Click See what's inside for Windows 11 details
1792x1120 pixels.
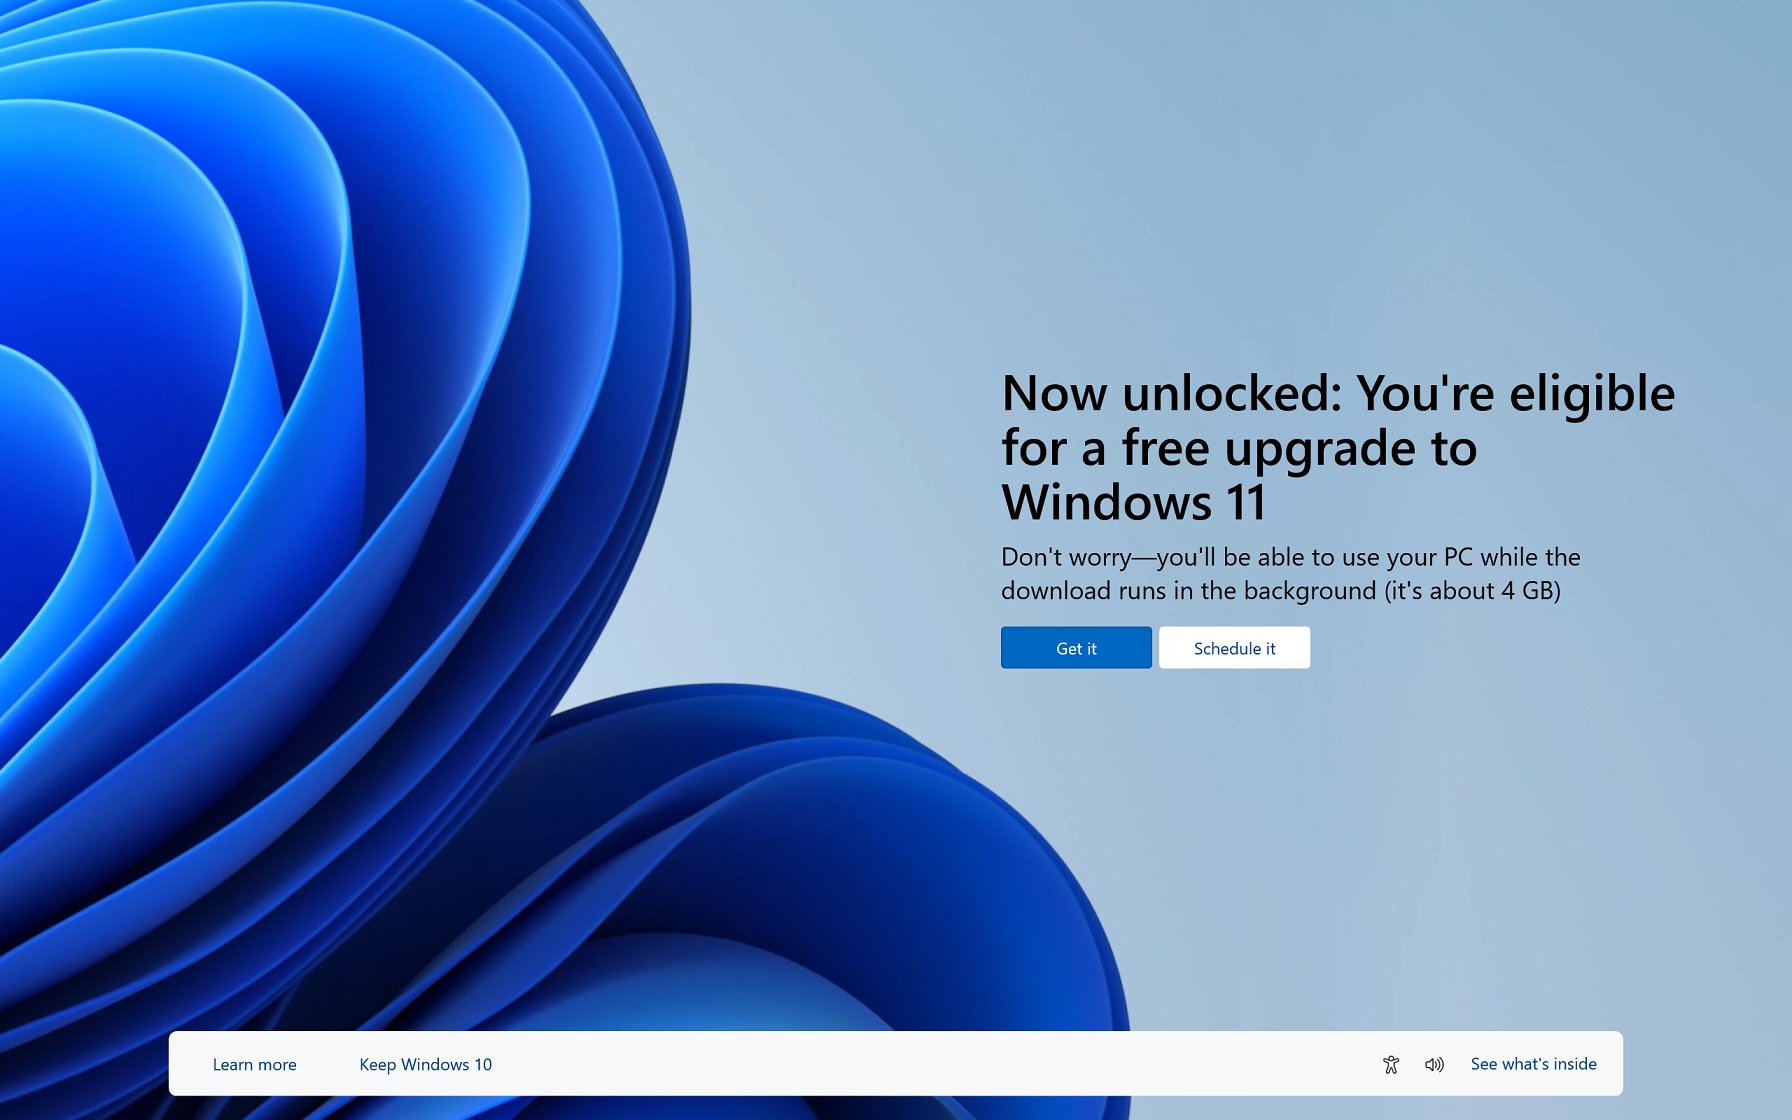tap(1533, 1064)
